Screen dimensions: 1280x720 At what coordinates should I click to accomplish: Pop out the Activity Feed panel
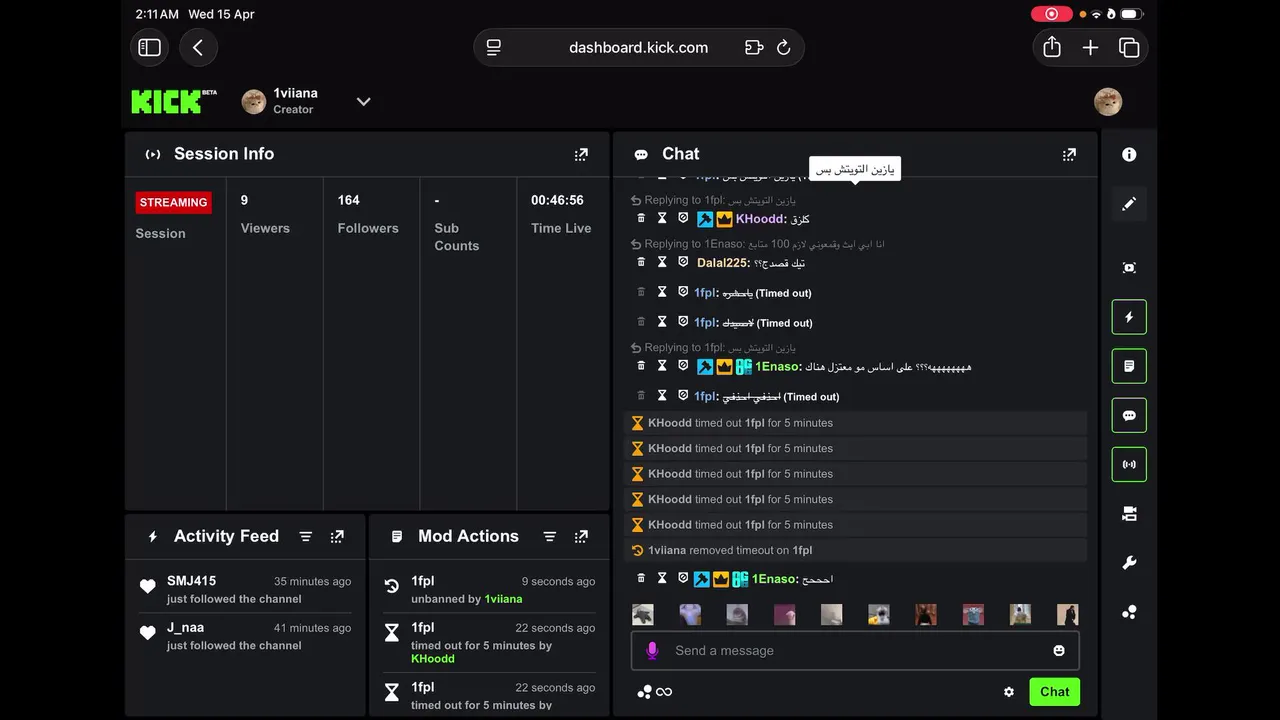coord(337,537)
